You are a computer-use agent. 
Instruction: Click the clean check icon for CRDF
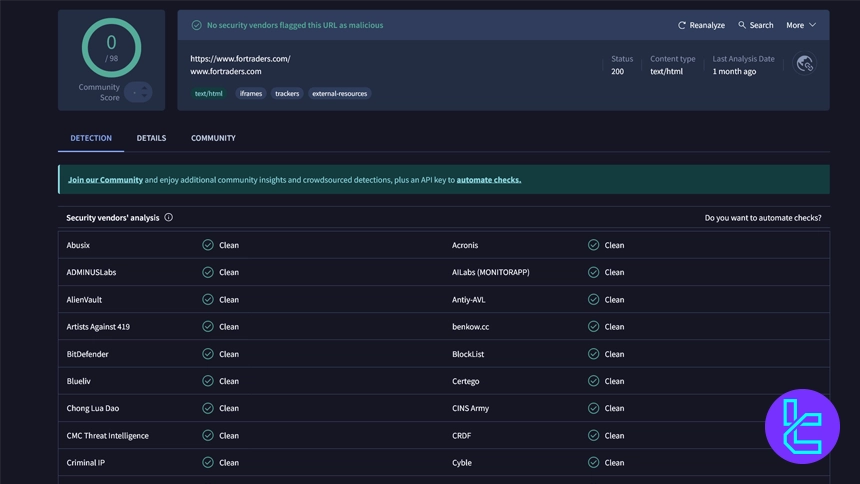click(593, 435)
